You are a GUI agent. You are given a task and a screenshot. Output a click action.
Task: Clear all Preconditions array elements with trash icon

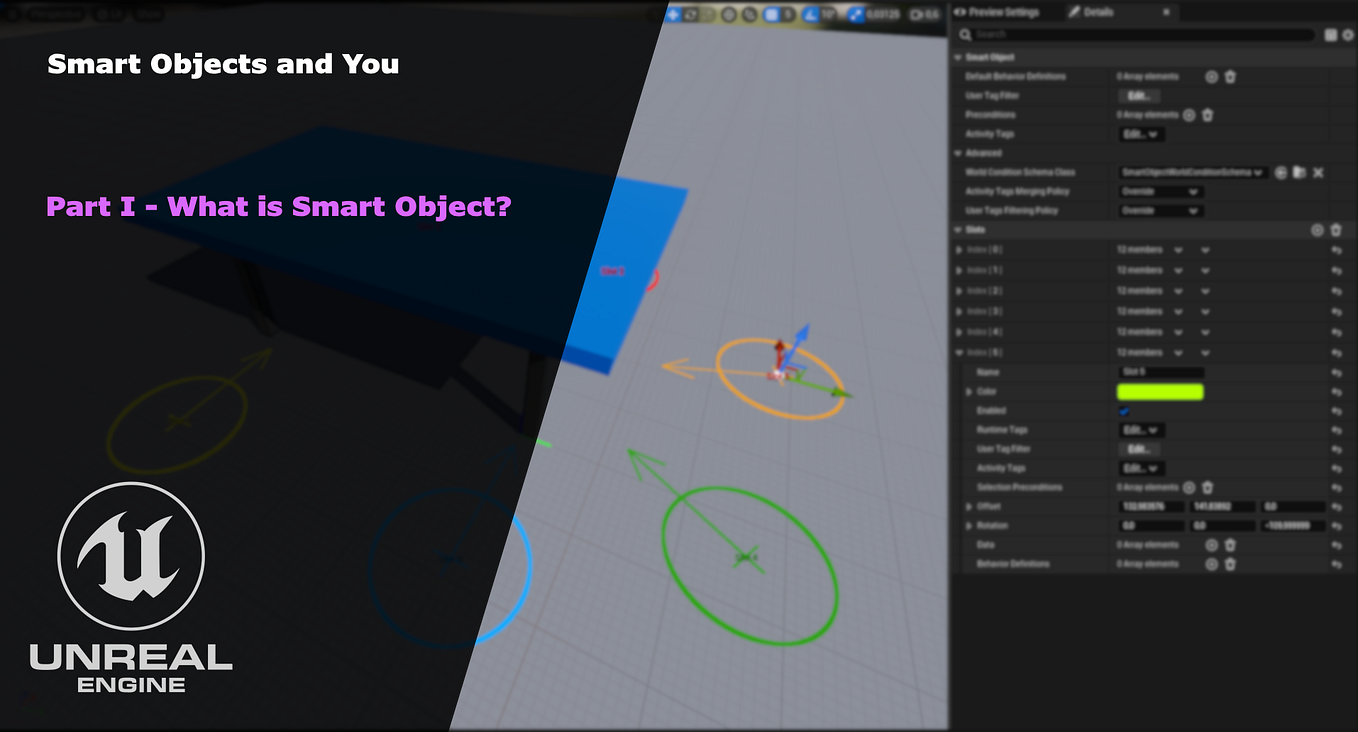pos(1207,115)
